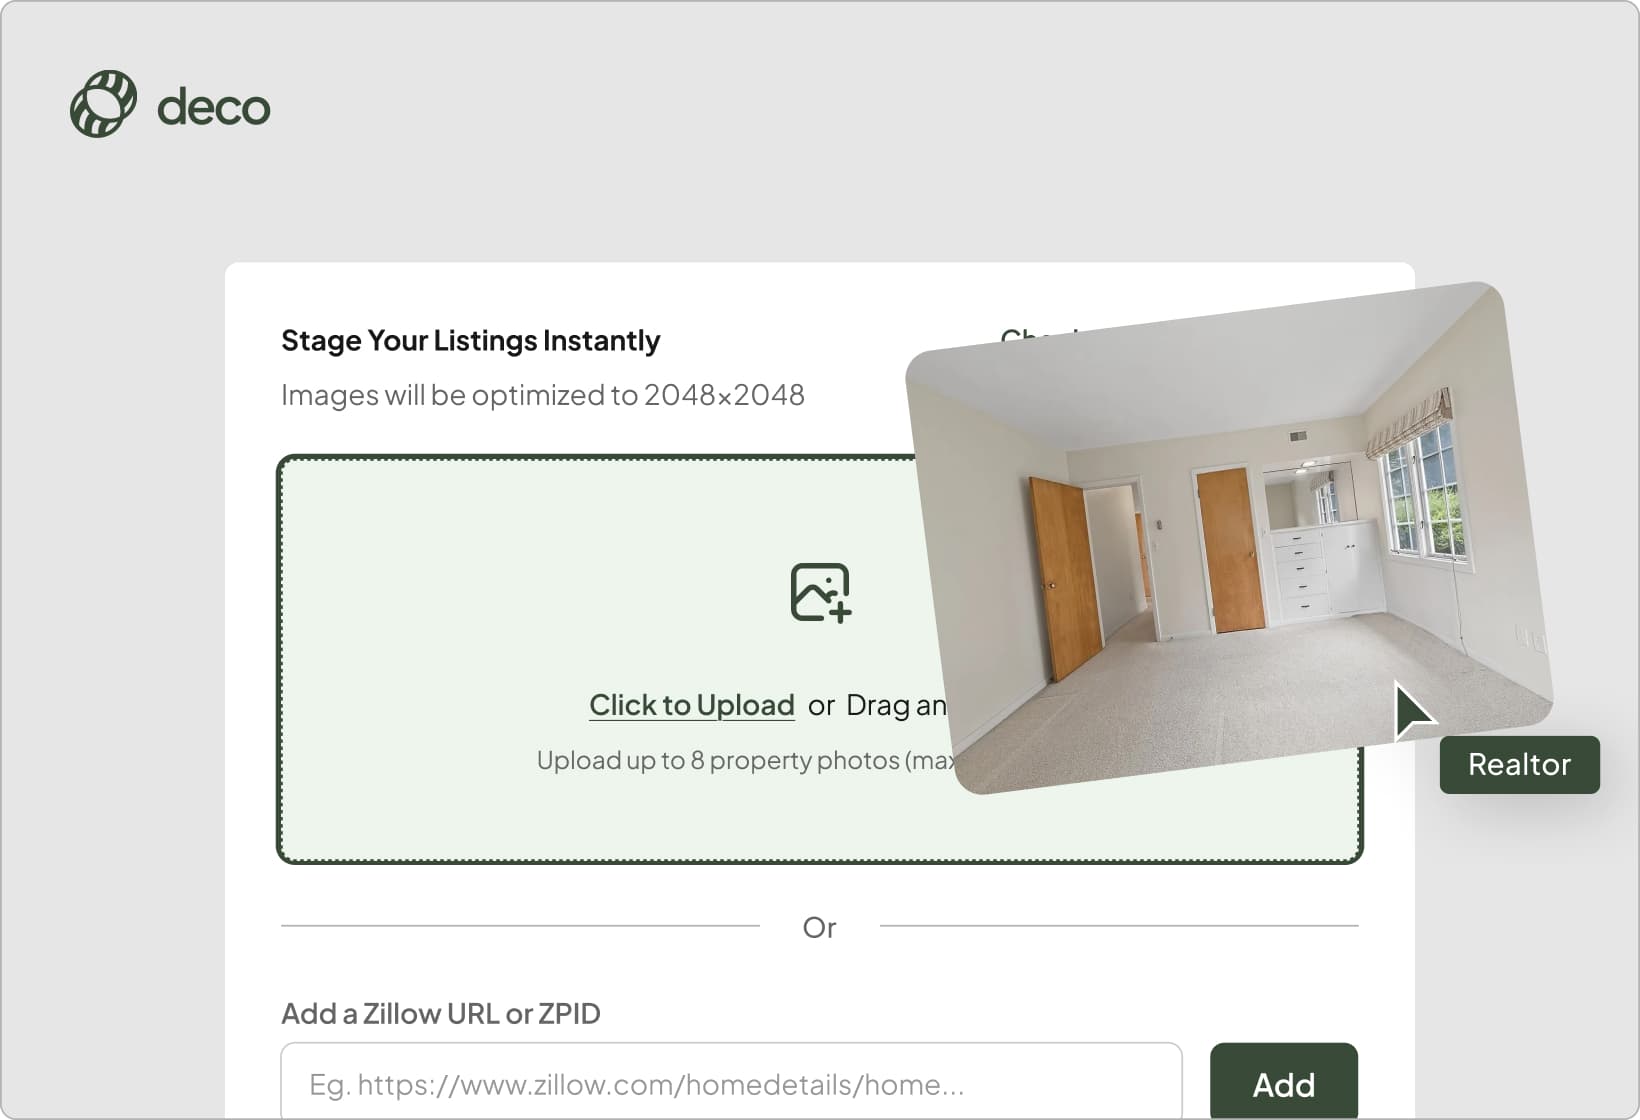Image resolution: width=1640 pixels, height=1120 pixels.
Task: Click the add-image icon in the dropzone
Action: [x=820, y=592]
